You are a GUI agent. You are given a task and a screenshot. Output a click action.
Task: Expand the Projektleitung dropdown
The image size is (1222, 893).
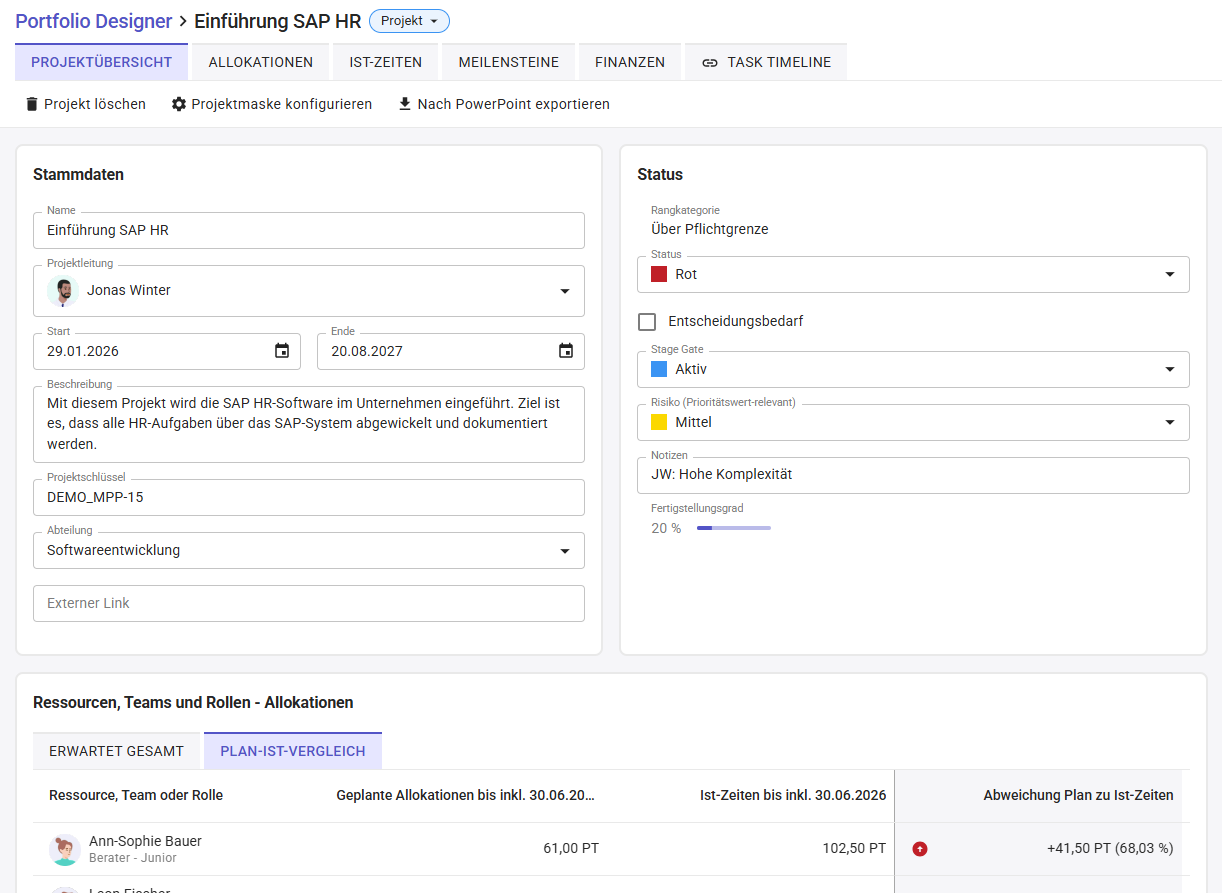point(565,291)
